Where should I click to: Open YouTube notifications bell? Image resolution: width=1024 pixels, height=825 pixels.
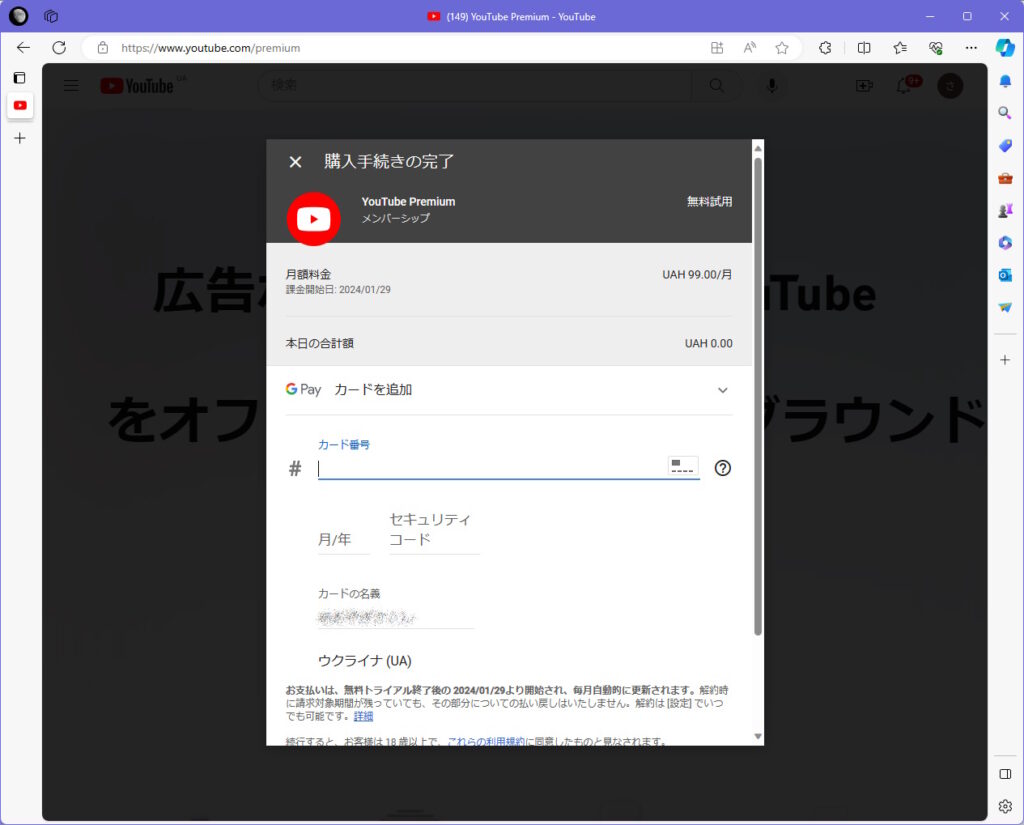pos(906,85)
